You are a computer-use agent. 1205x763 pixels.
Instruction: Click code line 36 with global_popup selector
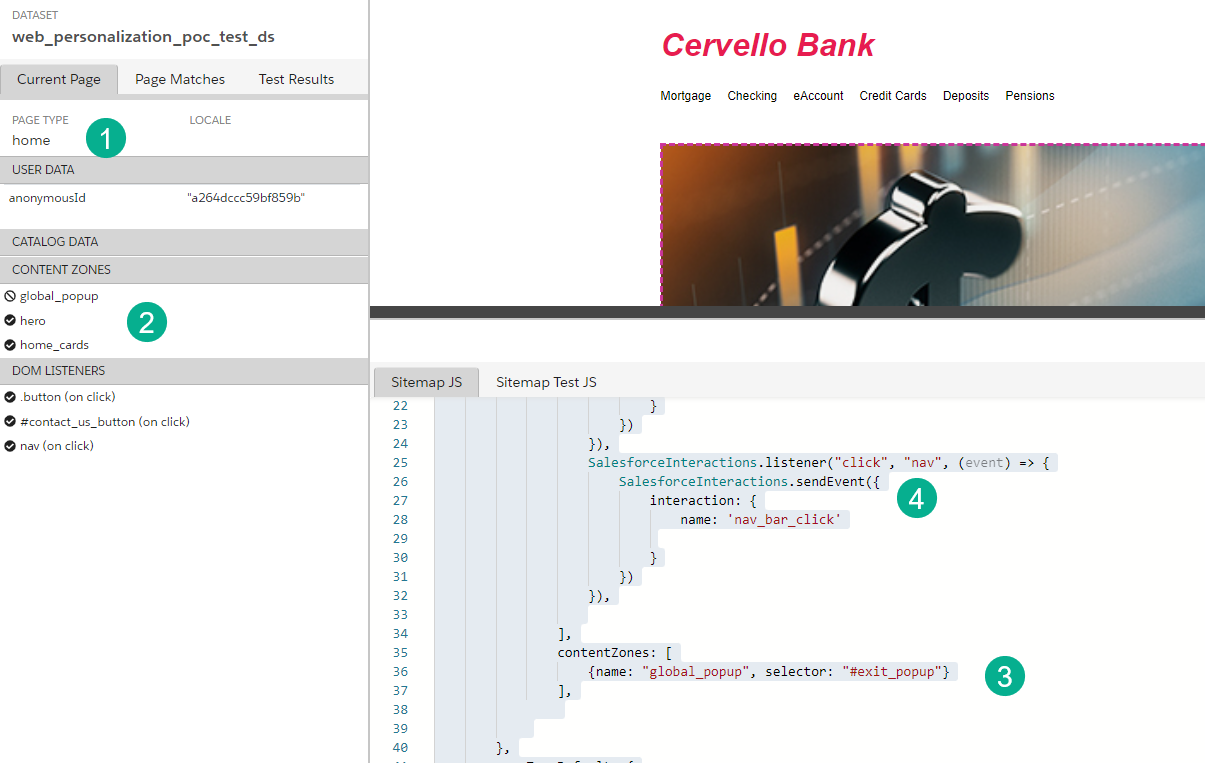(768, 672)
